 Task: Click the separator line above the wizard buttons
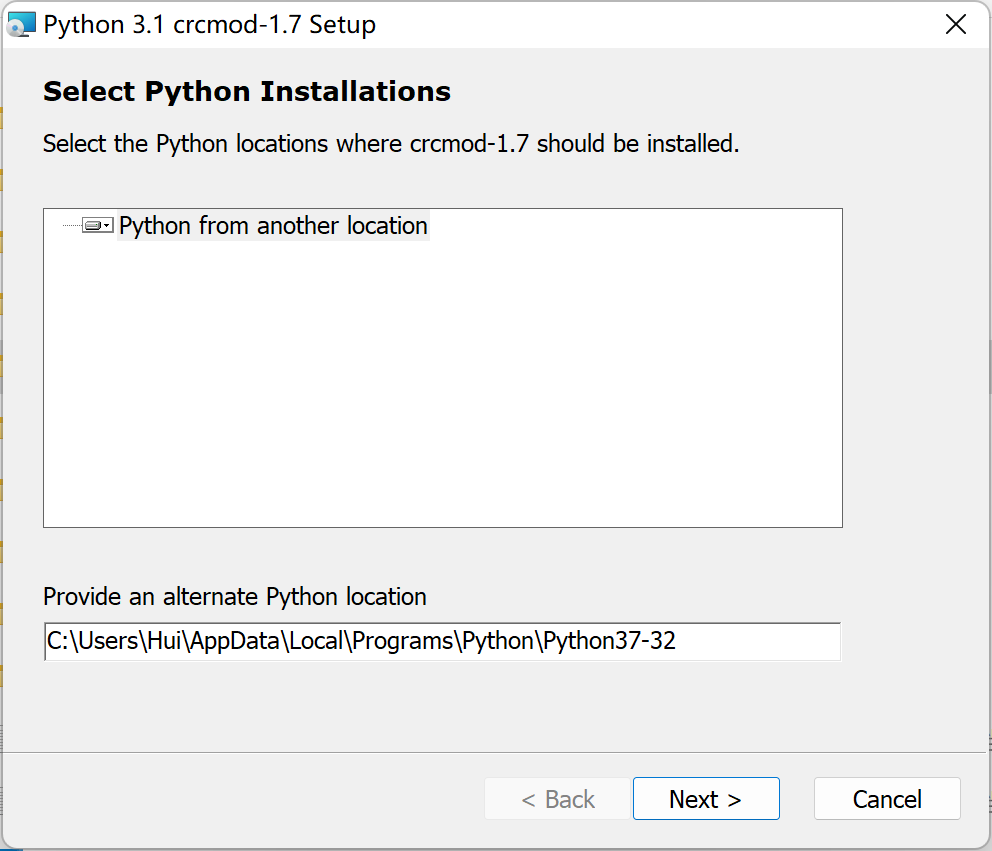point(496,752)
